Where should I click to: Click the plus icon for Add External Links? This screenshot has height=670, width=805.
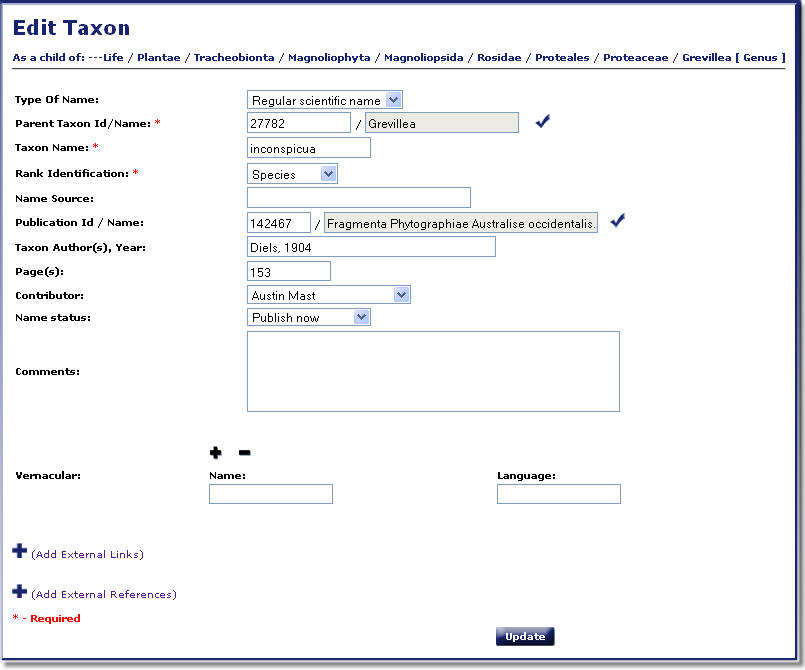(x=19, y=551)
